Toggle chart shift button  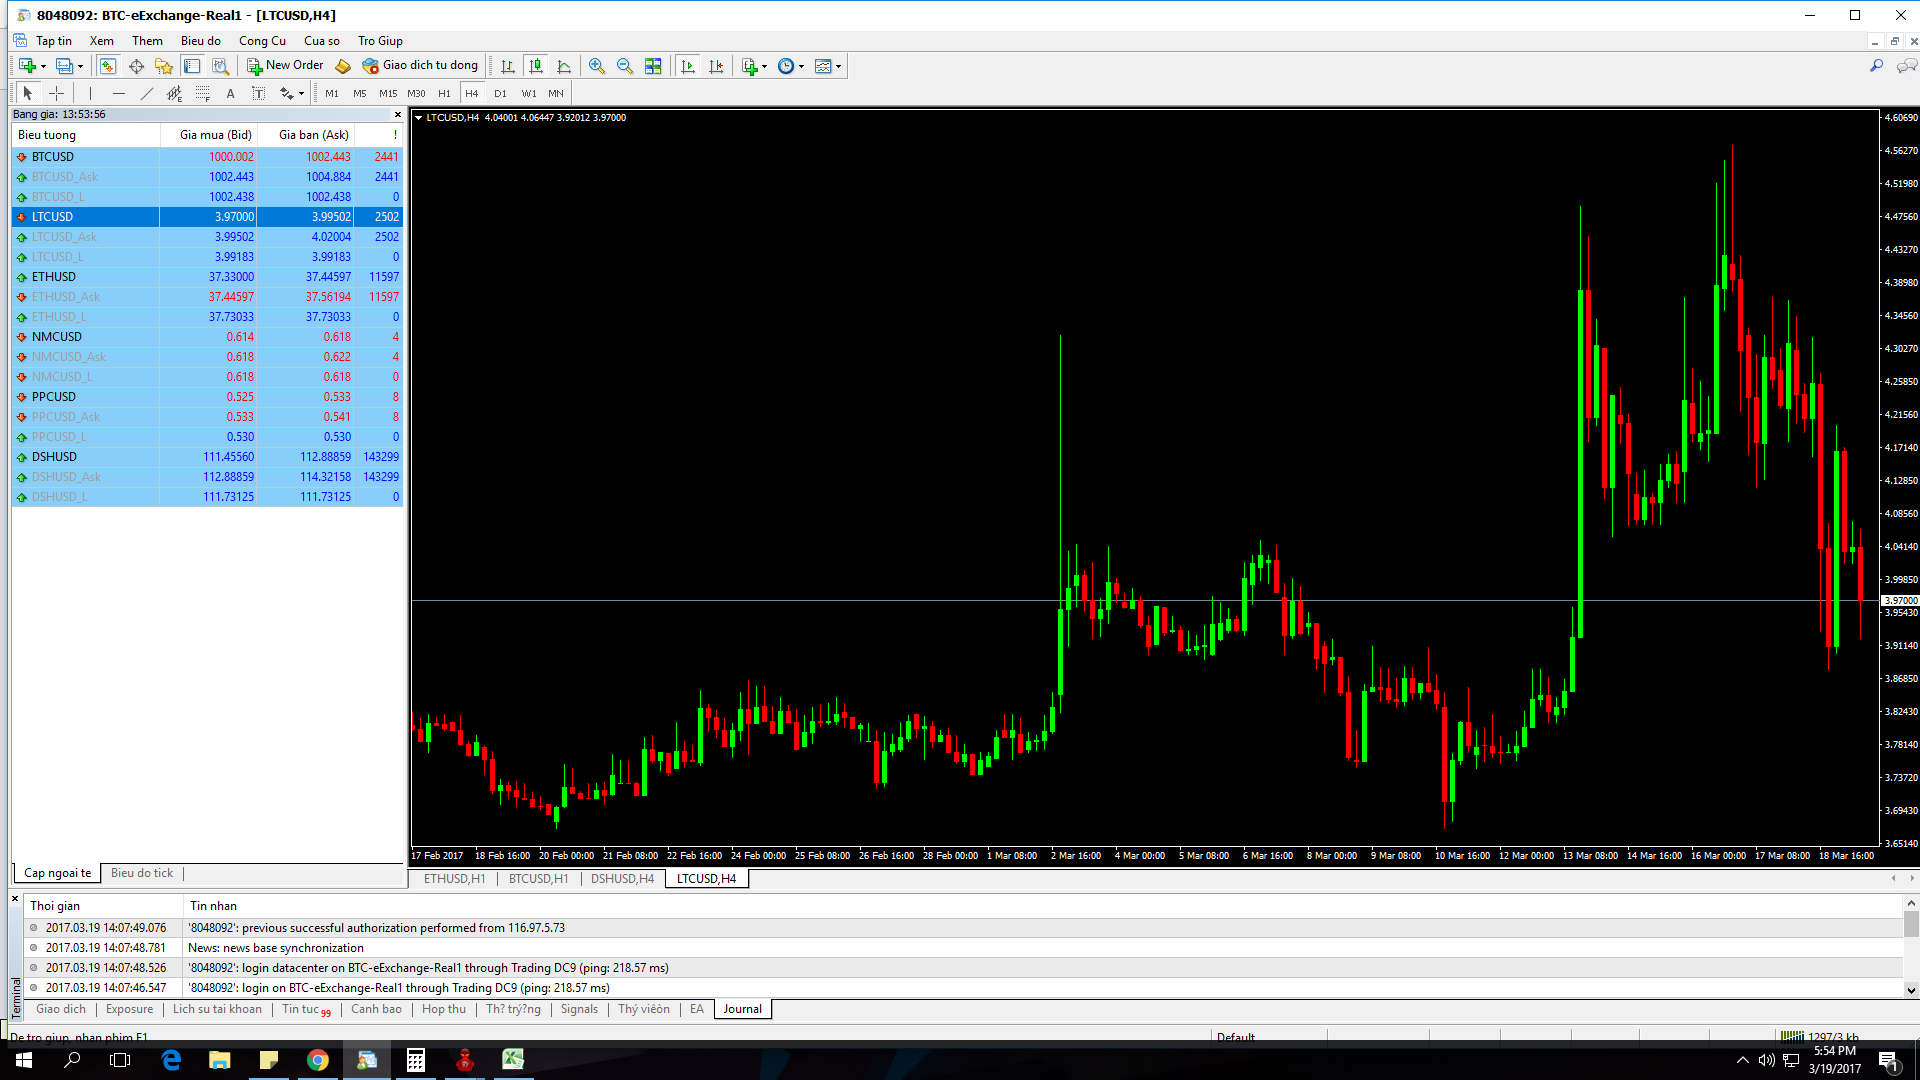[716, 66]
